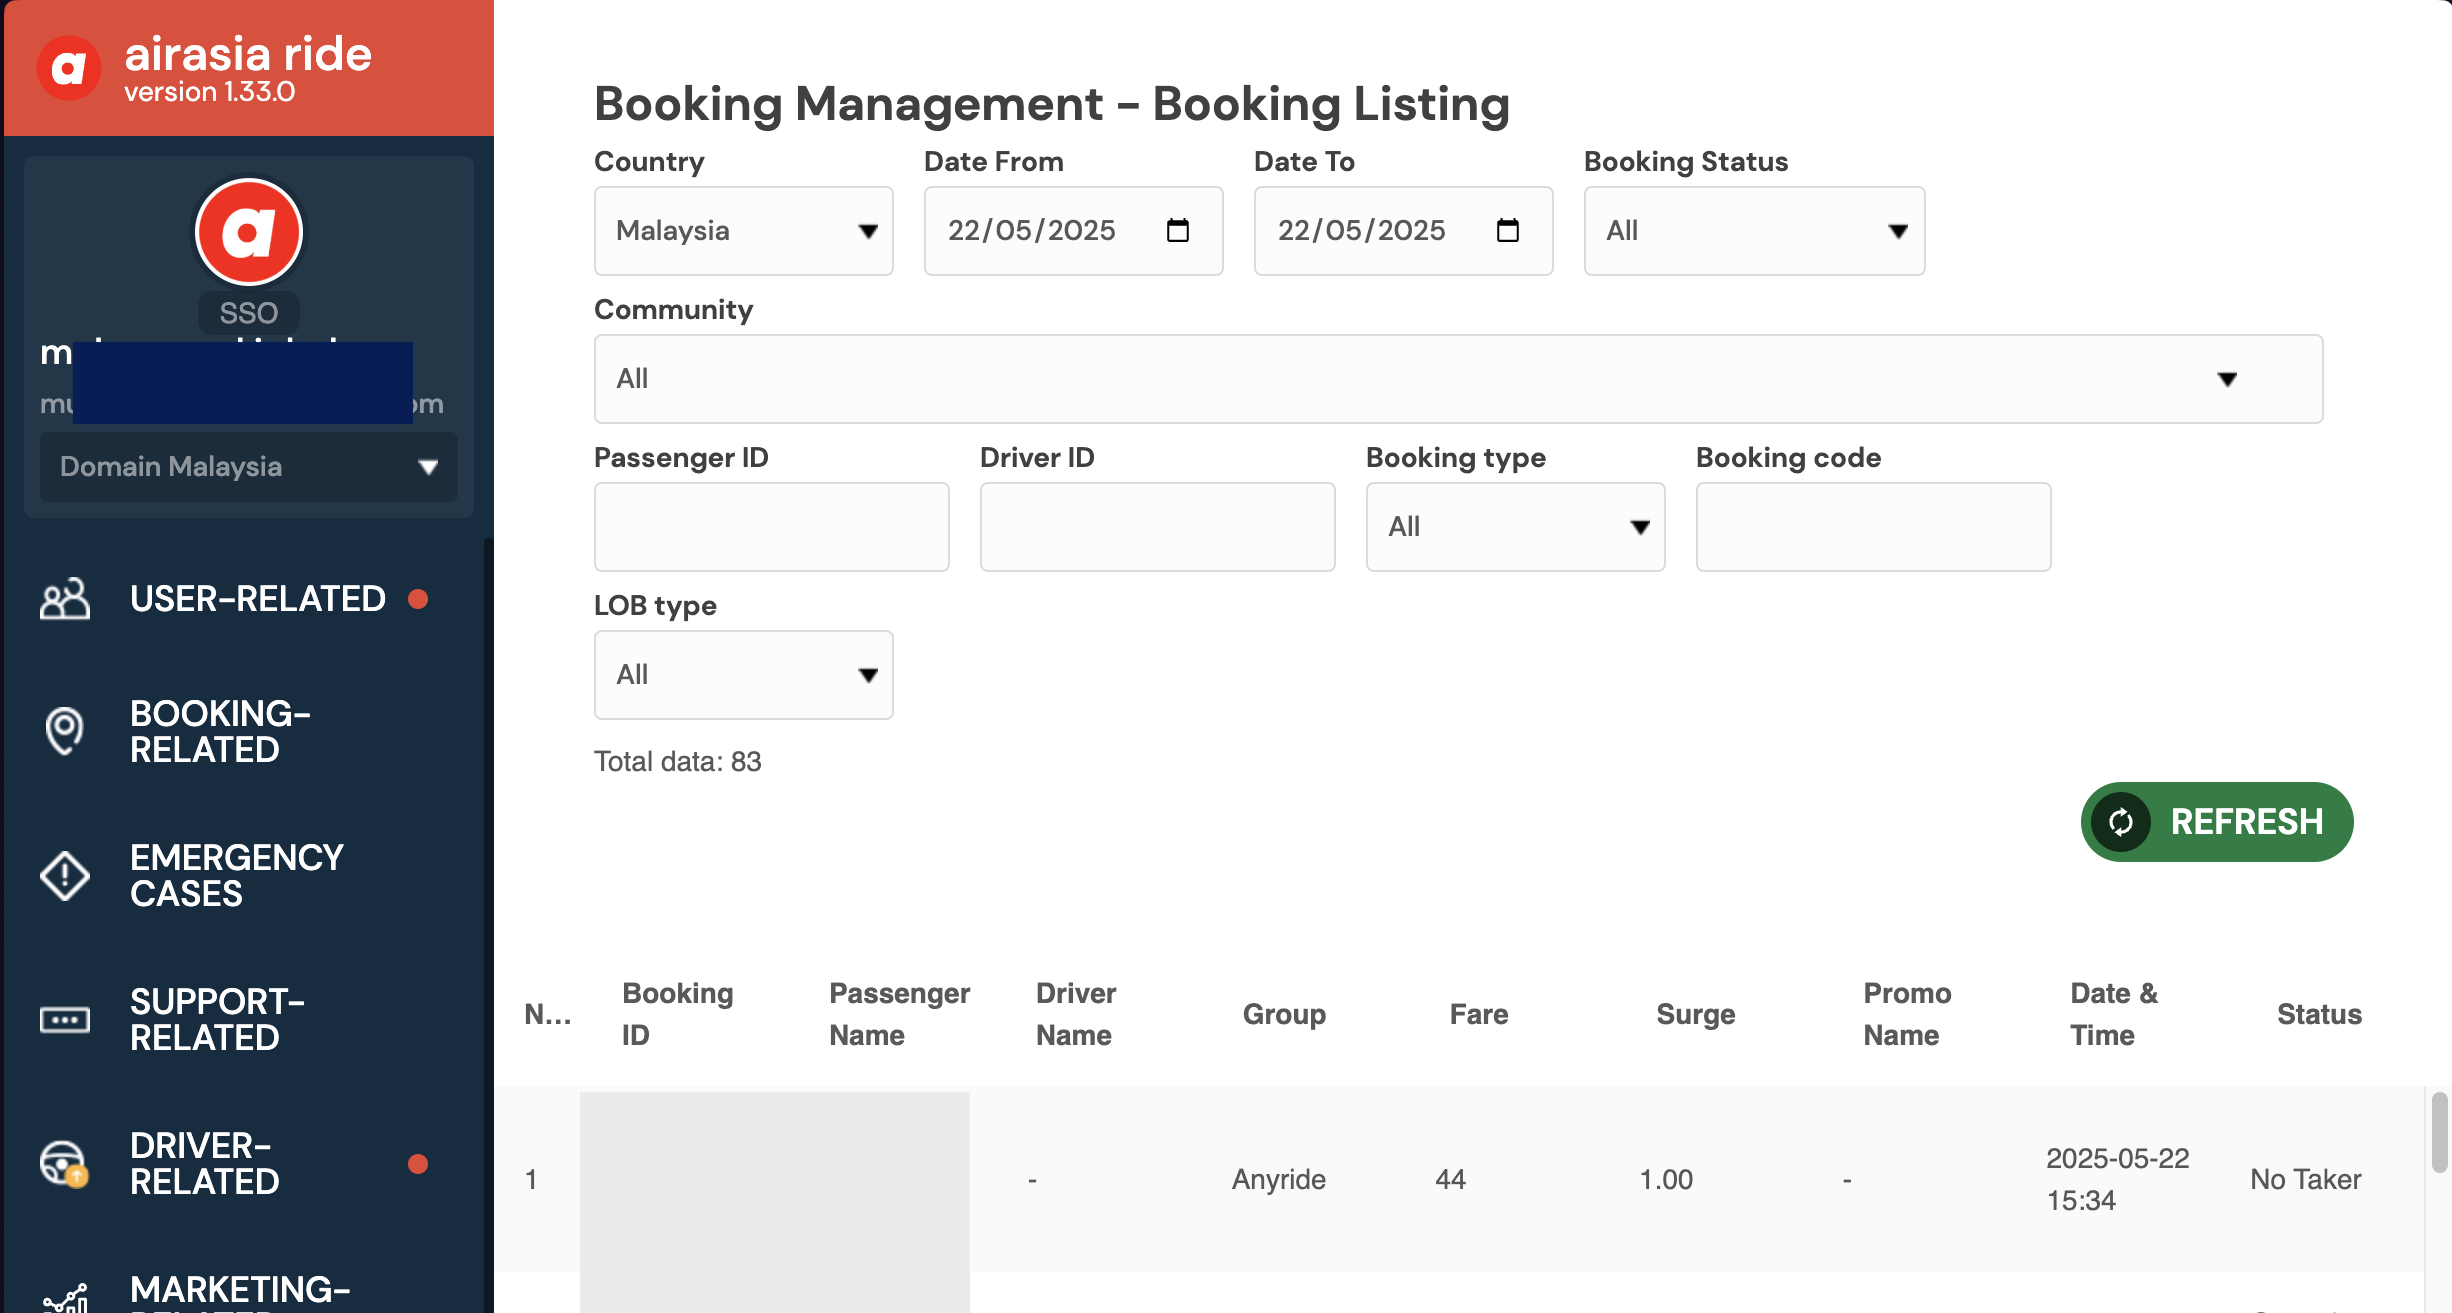
Task: Click the Fare column header
Action: point(1479,1014)
